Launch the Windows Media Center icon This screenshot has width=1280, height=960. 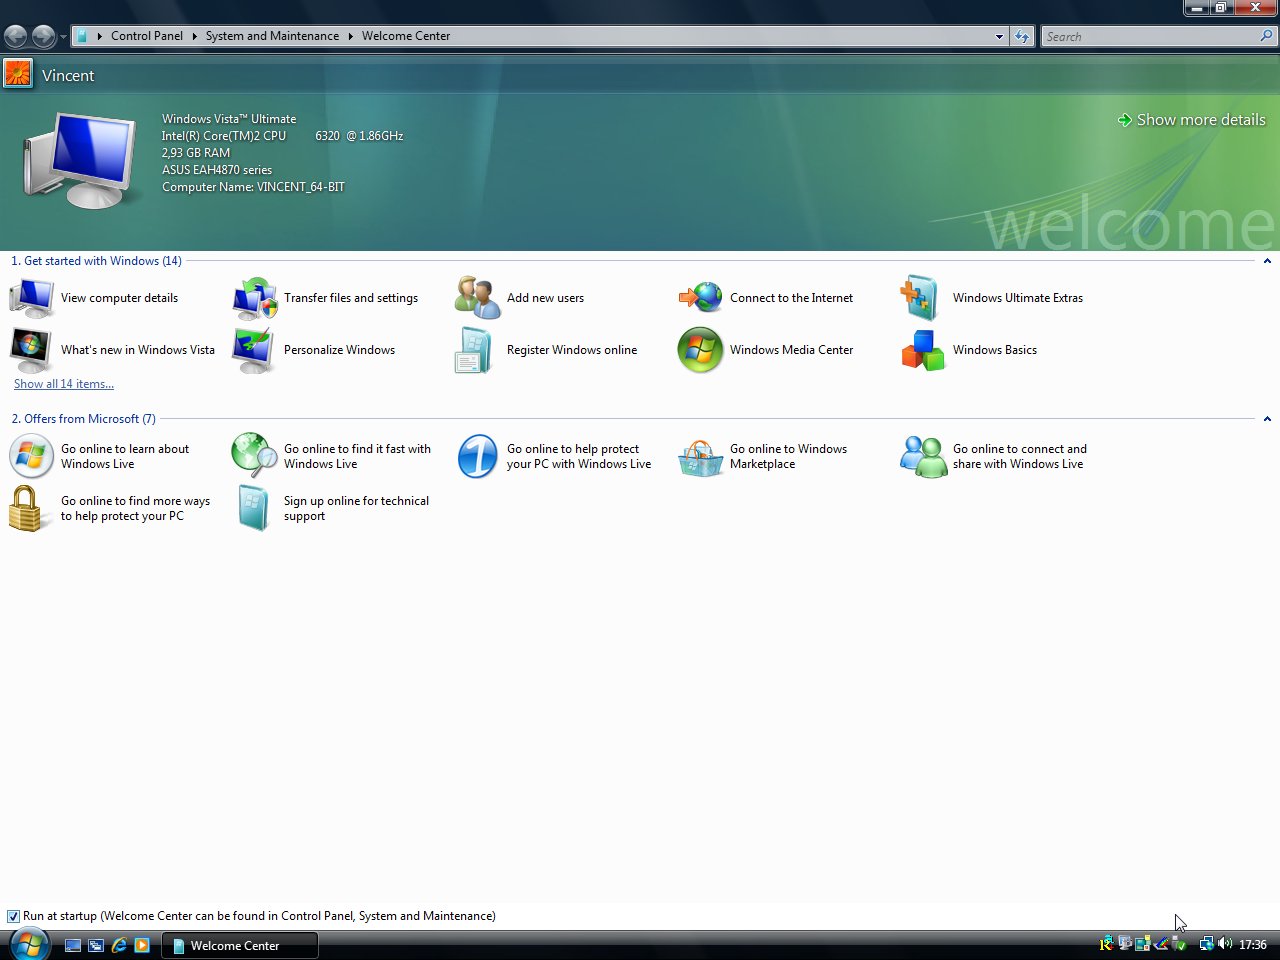[700, 350]
